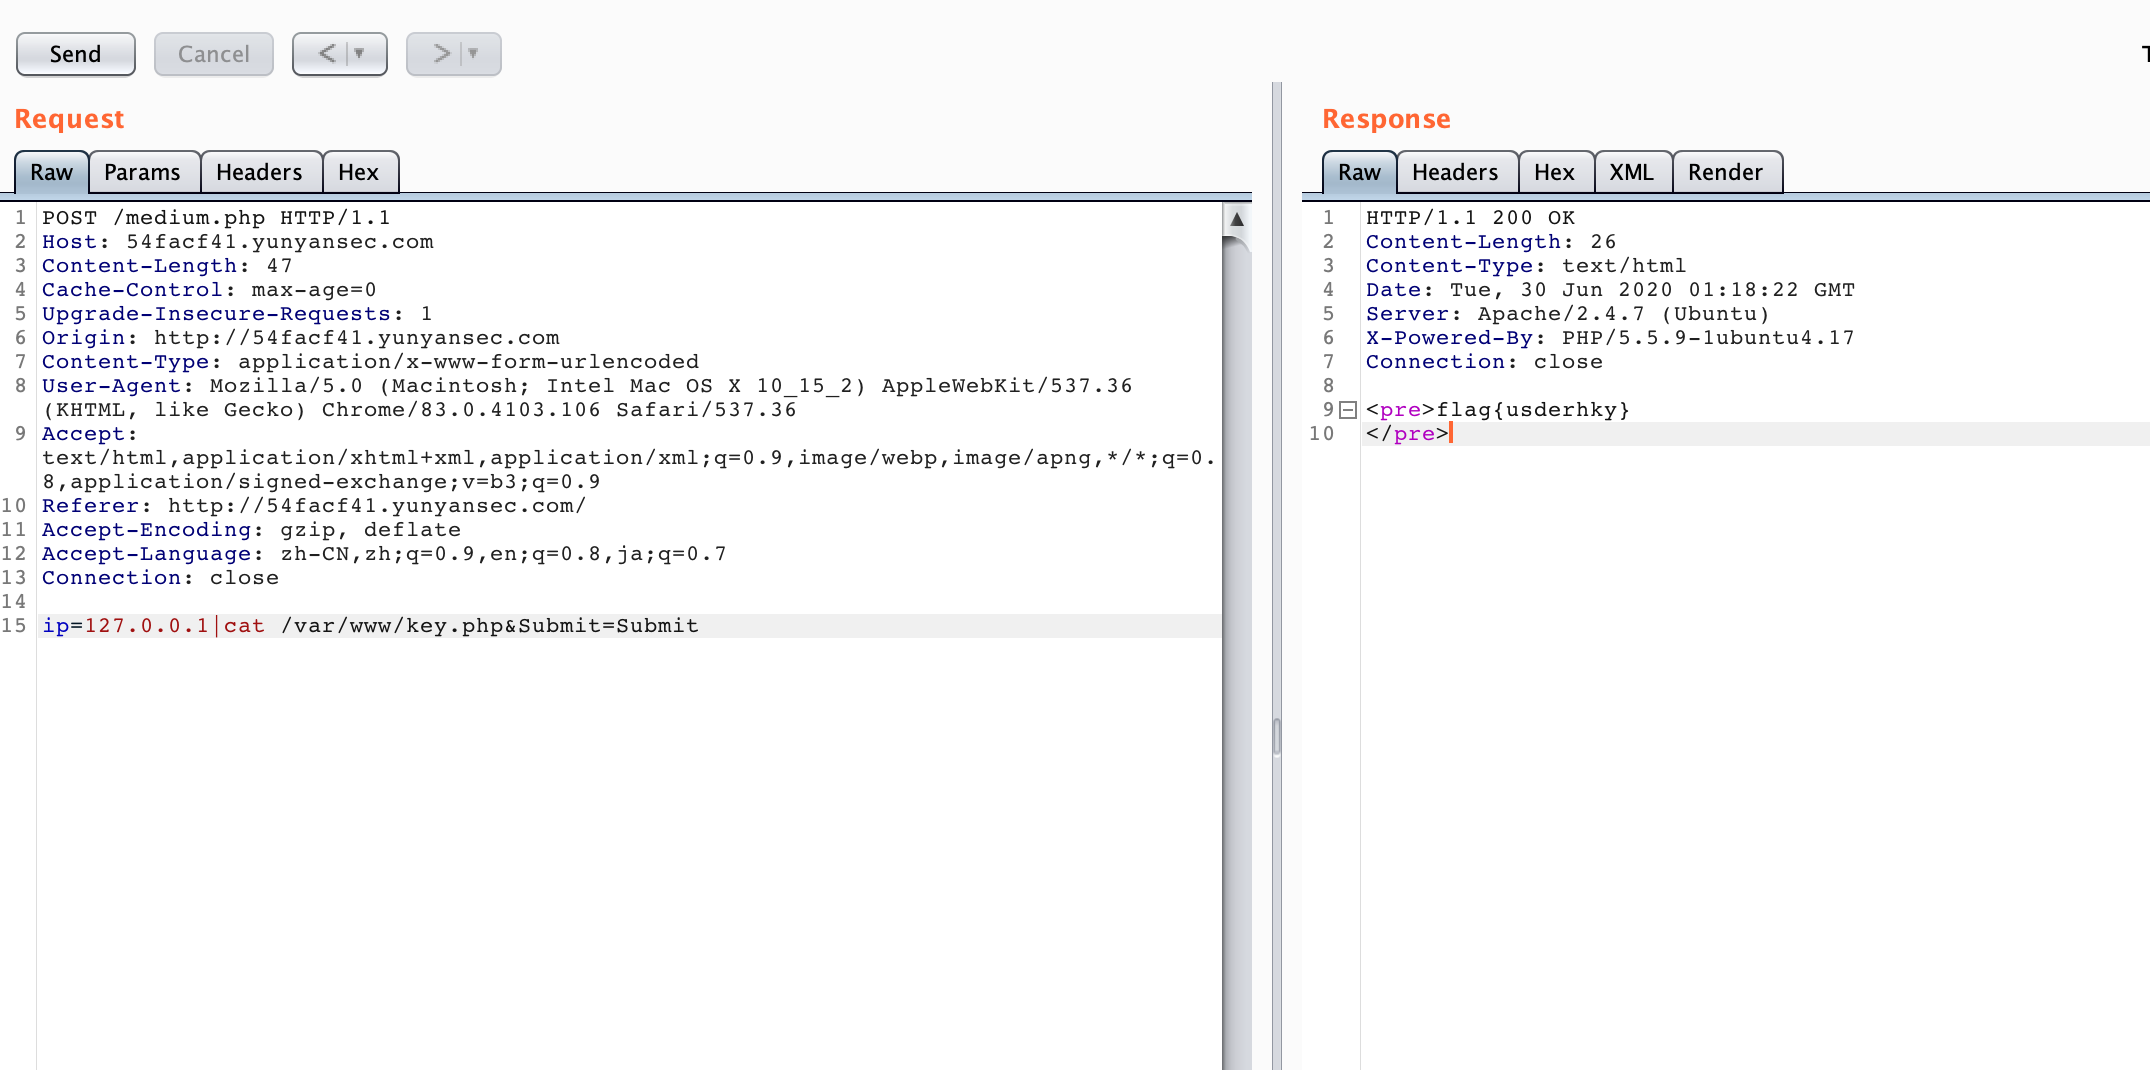
Task: Click the splitter handle between Request and Response
Action: [1277, 737]
